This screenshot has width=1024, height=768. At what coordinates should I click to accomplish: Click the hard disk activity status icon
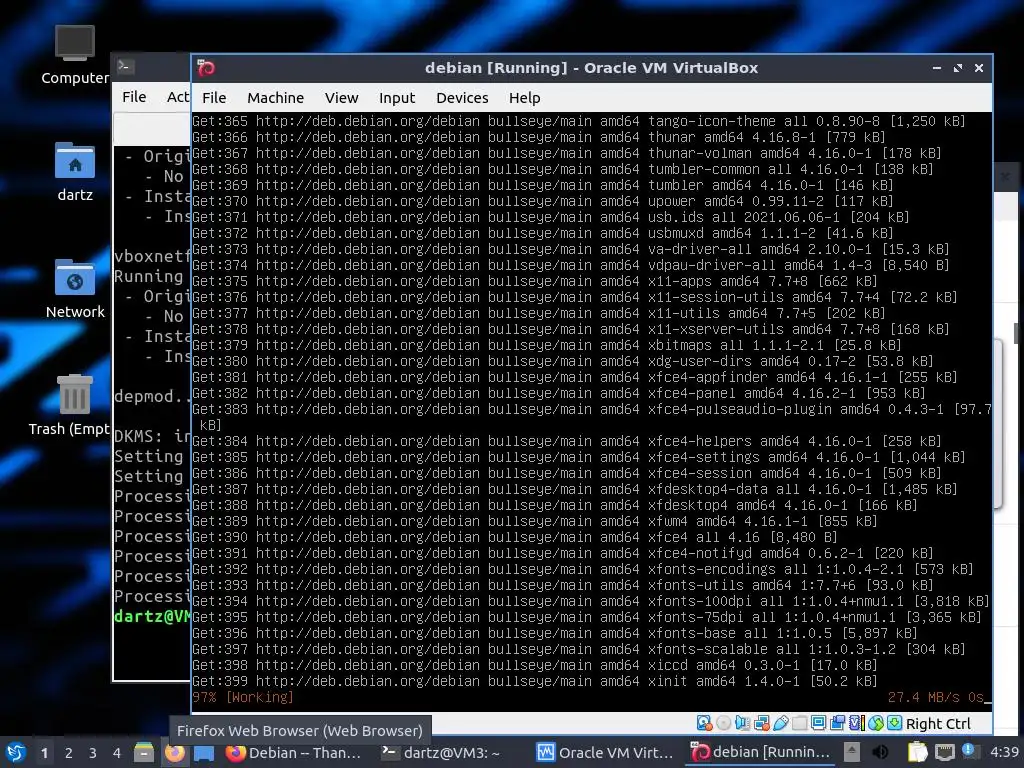point(704,723)
